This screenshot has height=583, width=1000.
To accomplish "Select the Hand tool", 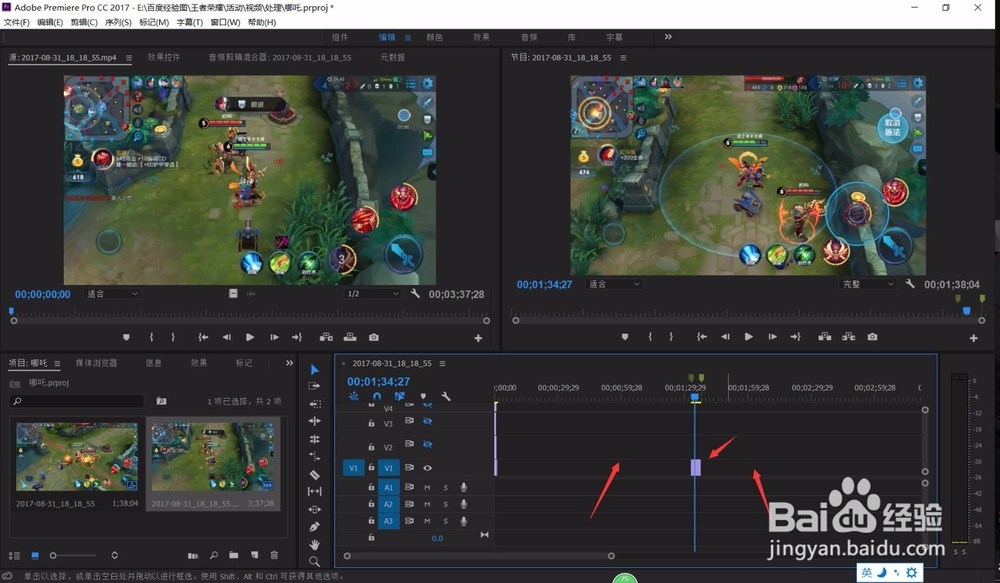I will coord(314,544).
